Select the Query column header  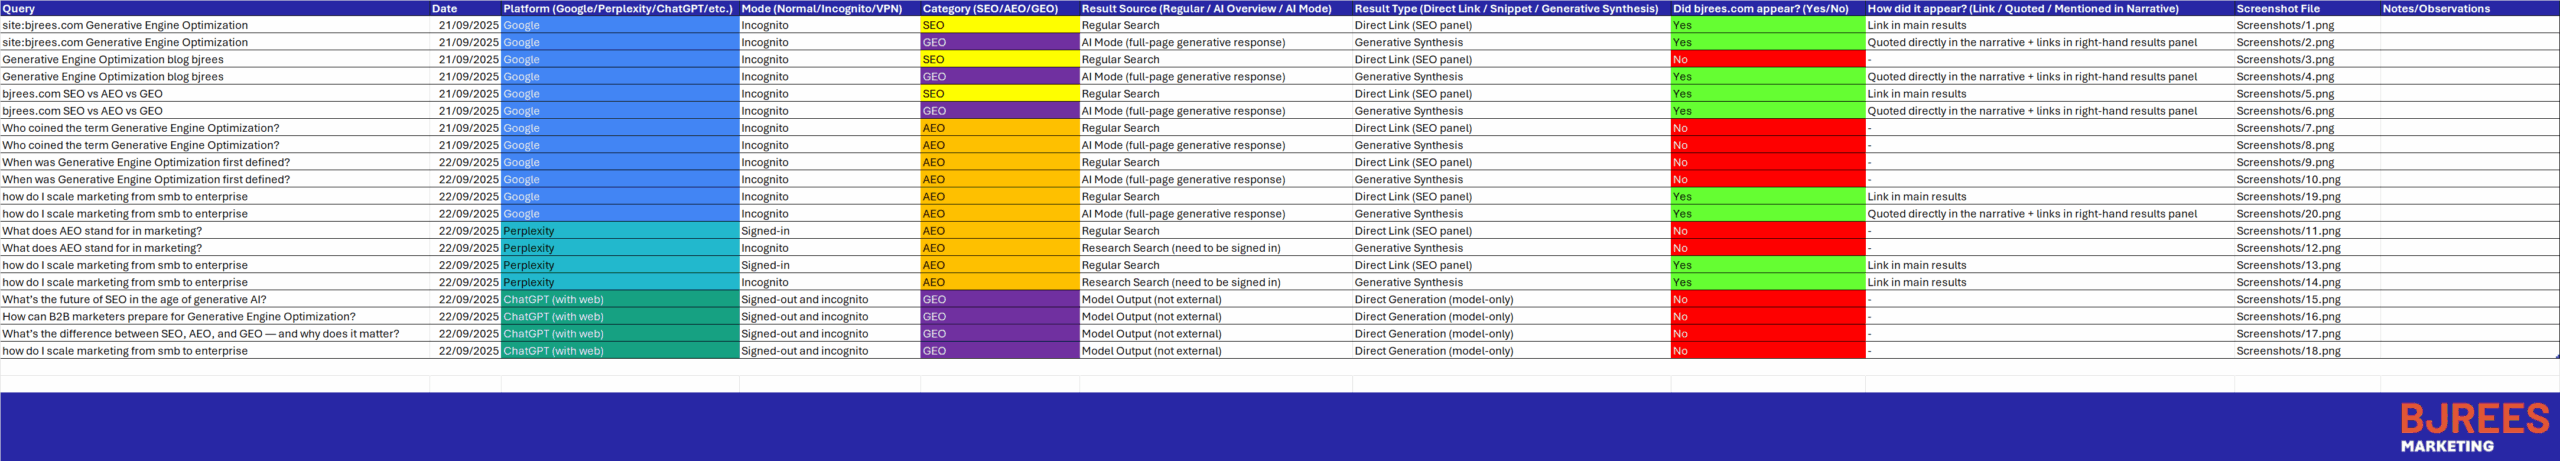(214, 8)
